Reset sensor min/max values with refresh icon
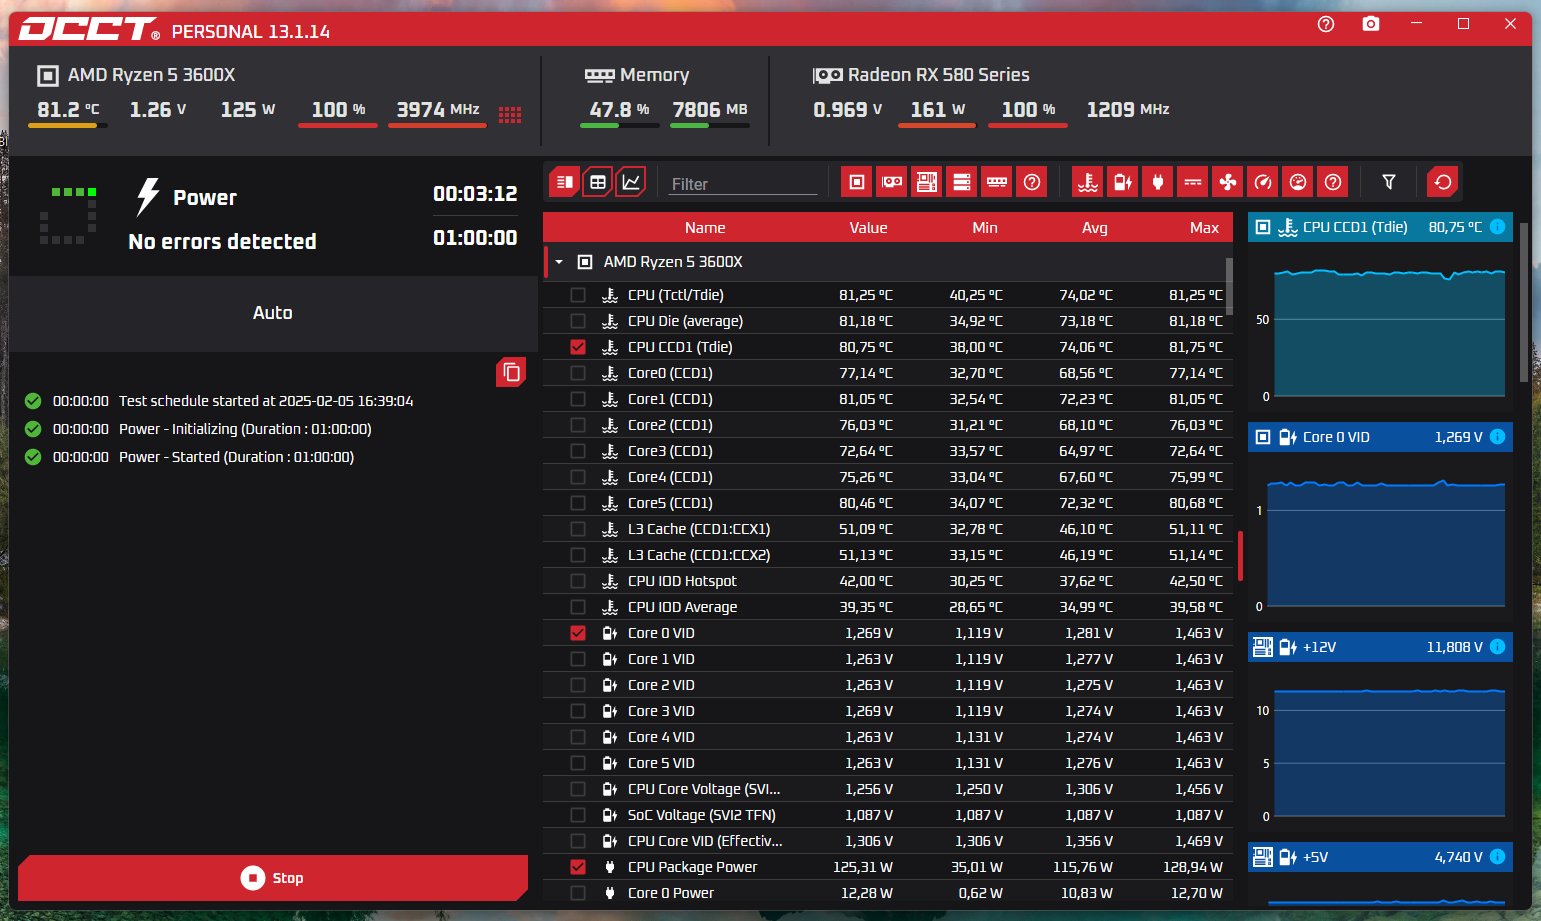Viewport: 1541px width, 921px height. (1443, 182)
